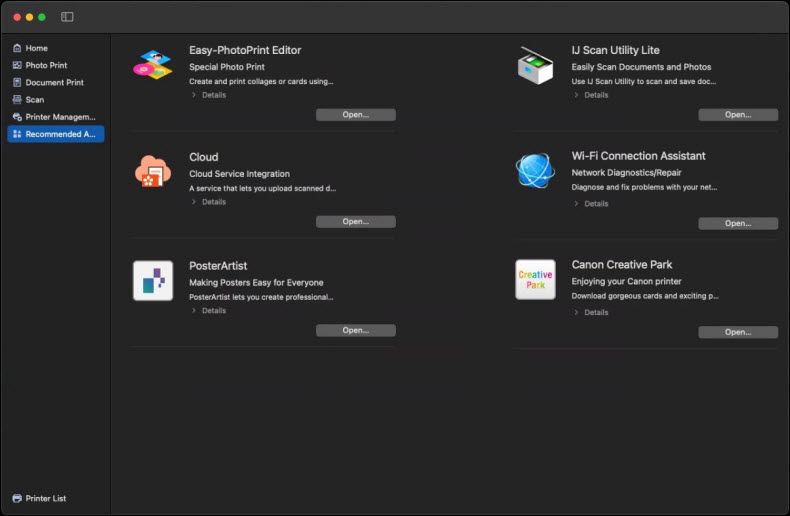790x516 pixels.
Task: Toggle the sidebar with the title bar icon
Action: click(67, 17)
